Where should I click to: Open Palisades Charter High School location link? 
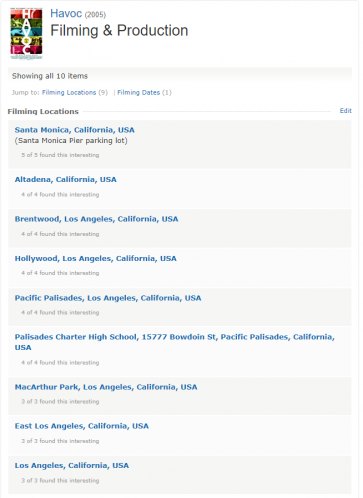[175, 342]
